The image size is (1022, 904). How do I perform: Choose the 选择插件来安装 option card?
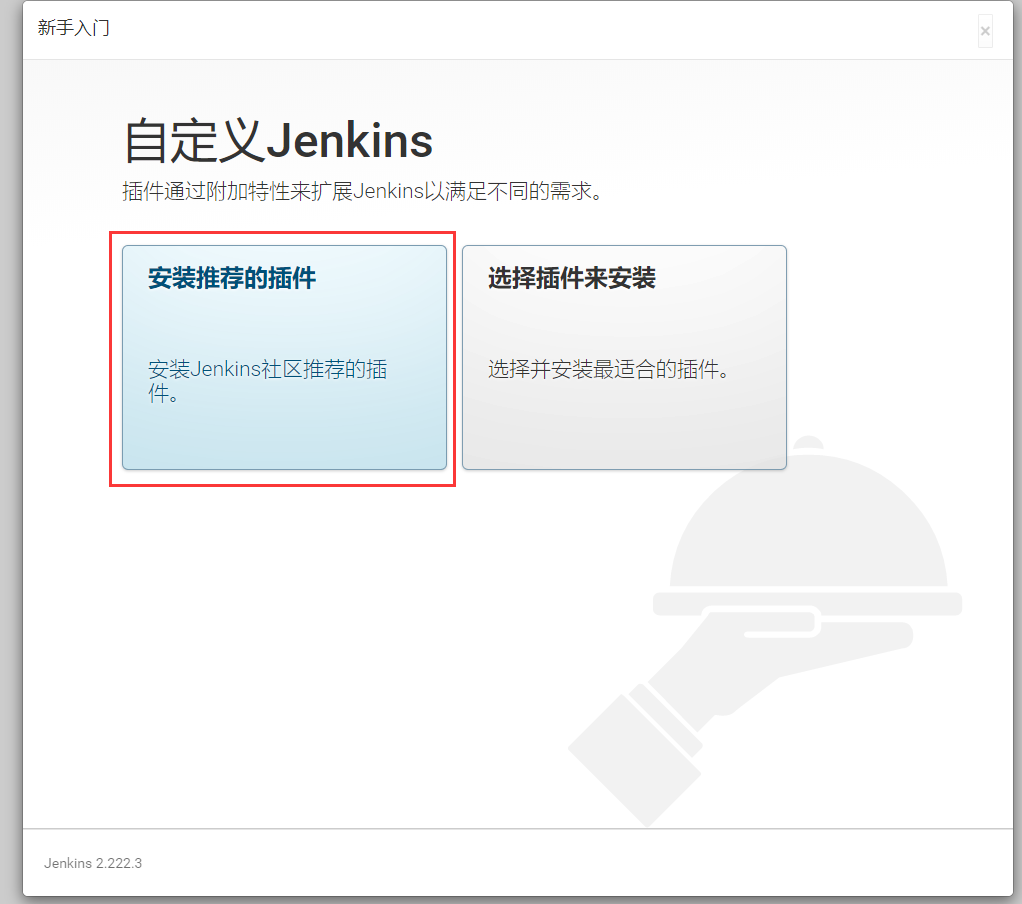coord(624,357)
